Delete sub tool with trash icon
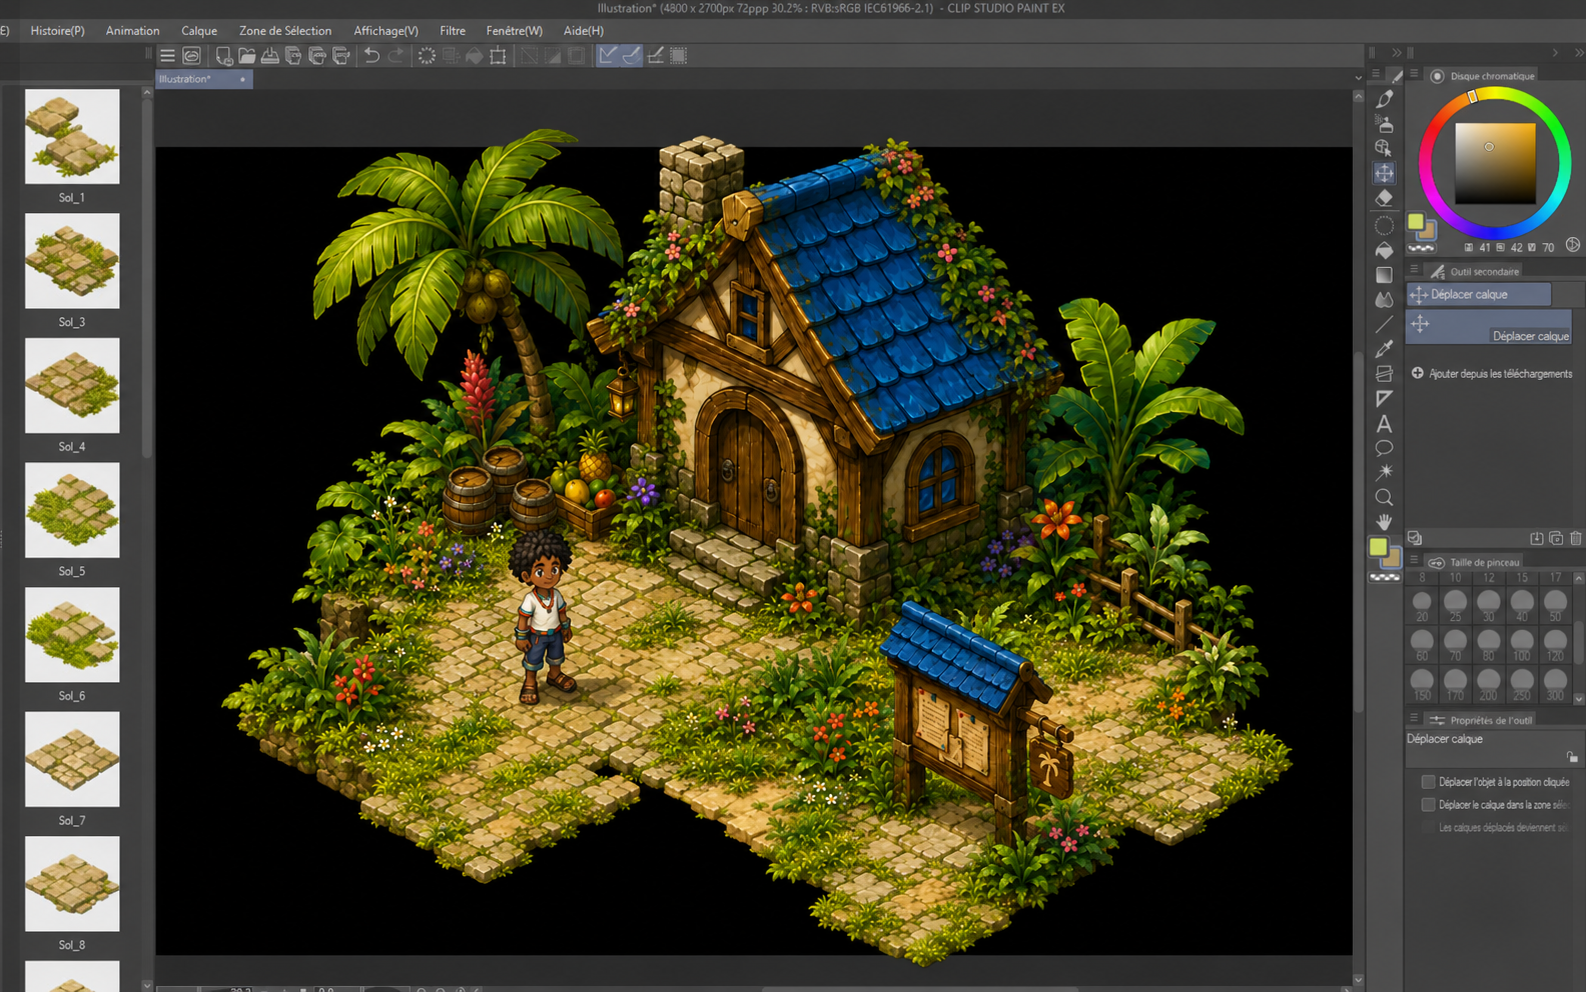This screenshot has width=1586, height=992. 1576,538
